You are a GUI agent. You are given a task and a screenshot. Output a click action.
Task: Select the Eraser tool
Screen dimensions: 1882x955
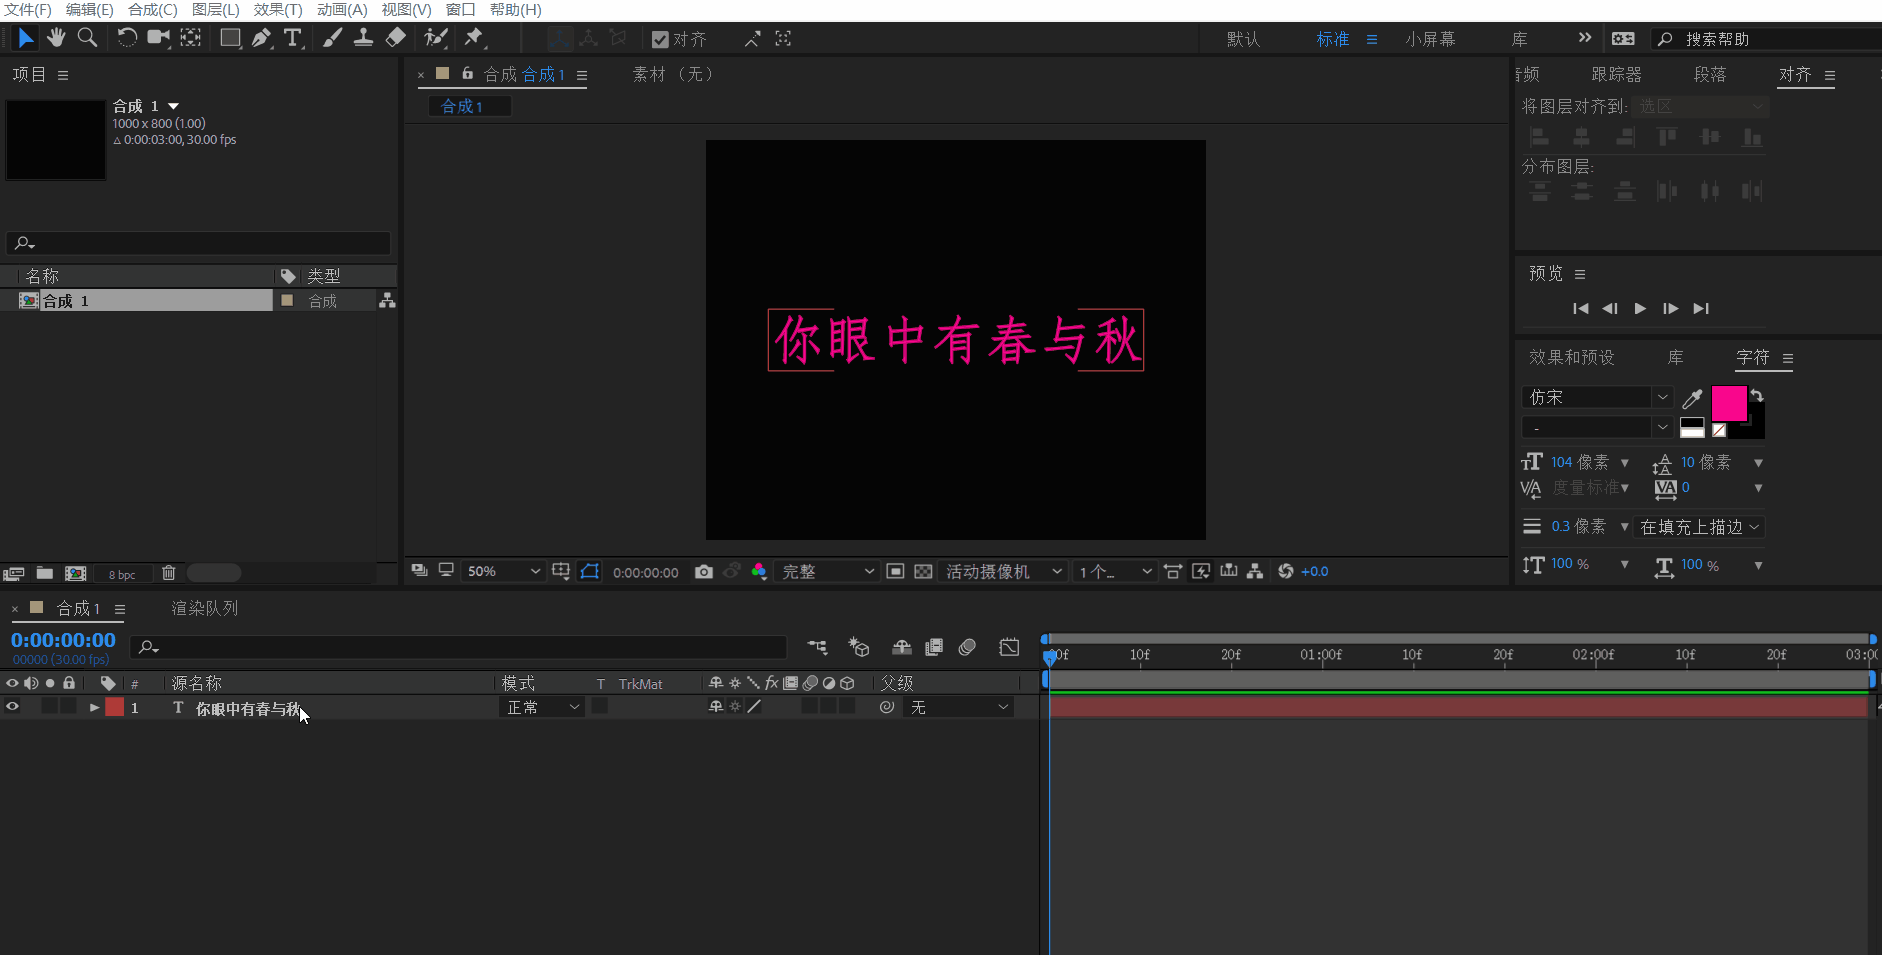tap(396, 38)
